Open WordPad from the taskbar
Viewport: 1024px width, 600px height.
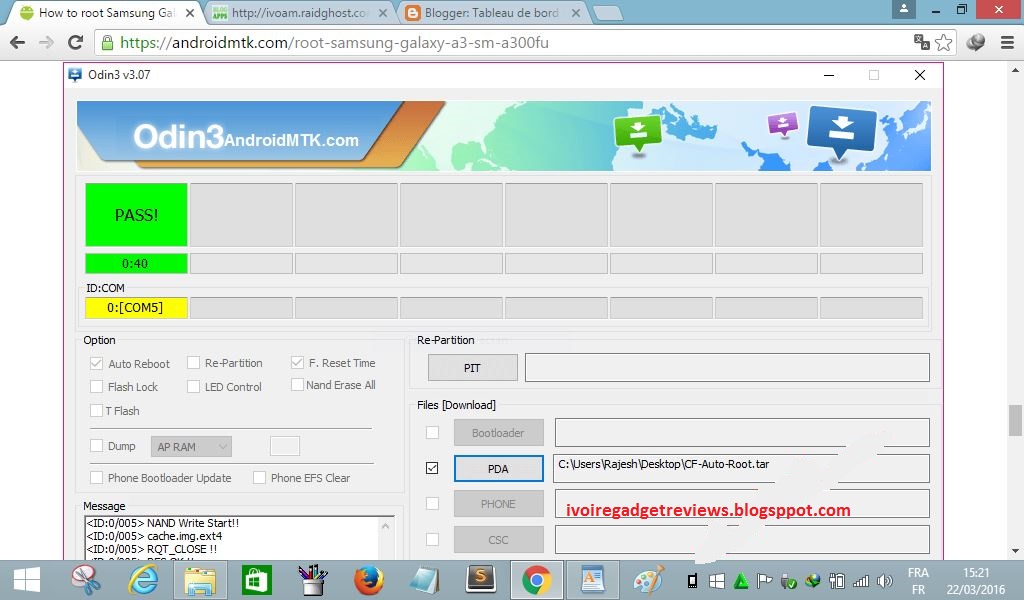[592, 580]
